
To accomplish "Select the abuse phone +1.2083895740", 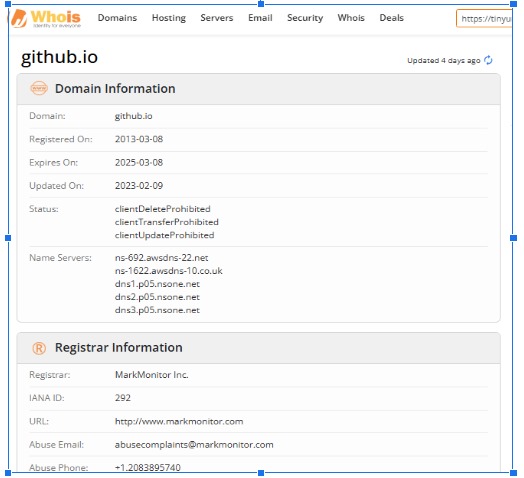I will [x=147, y=467].
